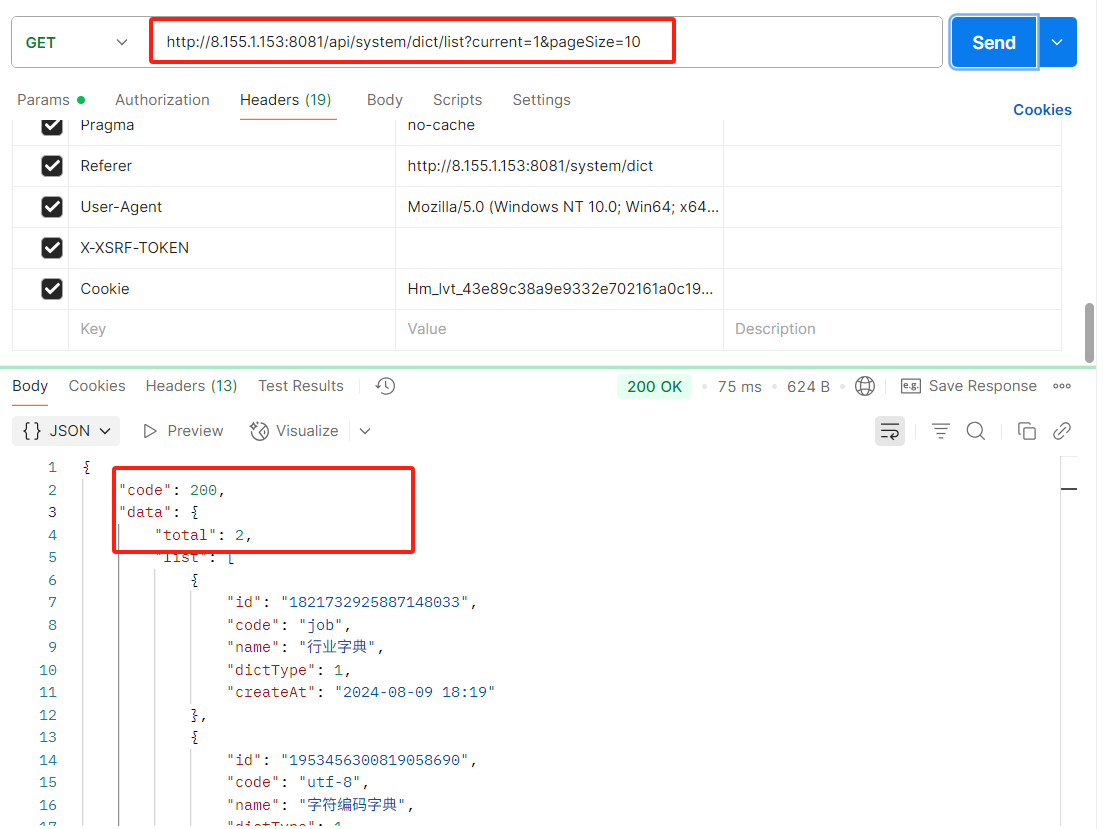Click the request URL input field
Image resolution: width=1117 pixels, height=829 pixels.
point(545,42)
